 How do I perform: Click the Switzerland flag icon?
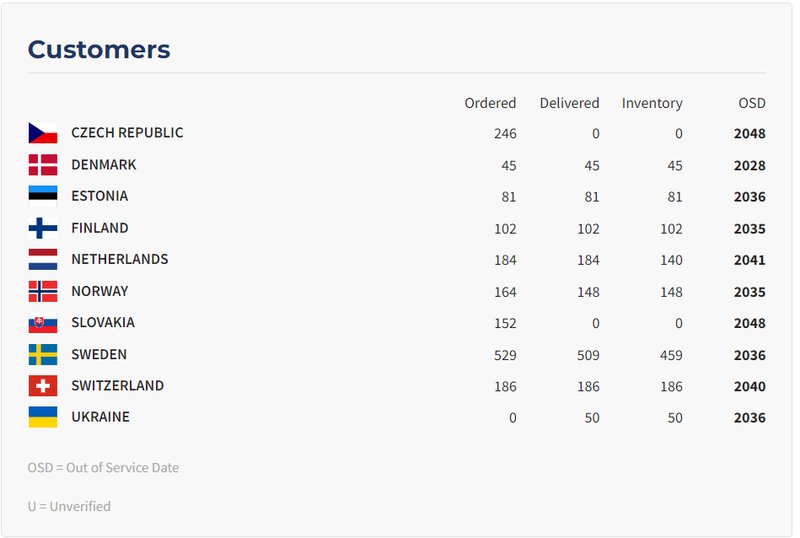pos(43,386)
